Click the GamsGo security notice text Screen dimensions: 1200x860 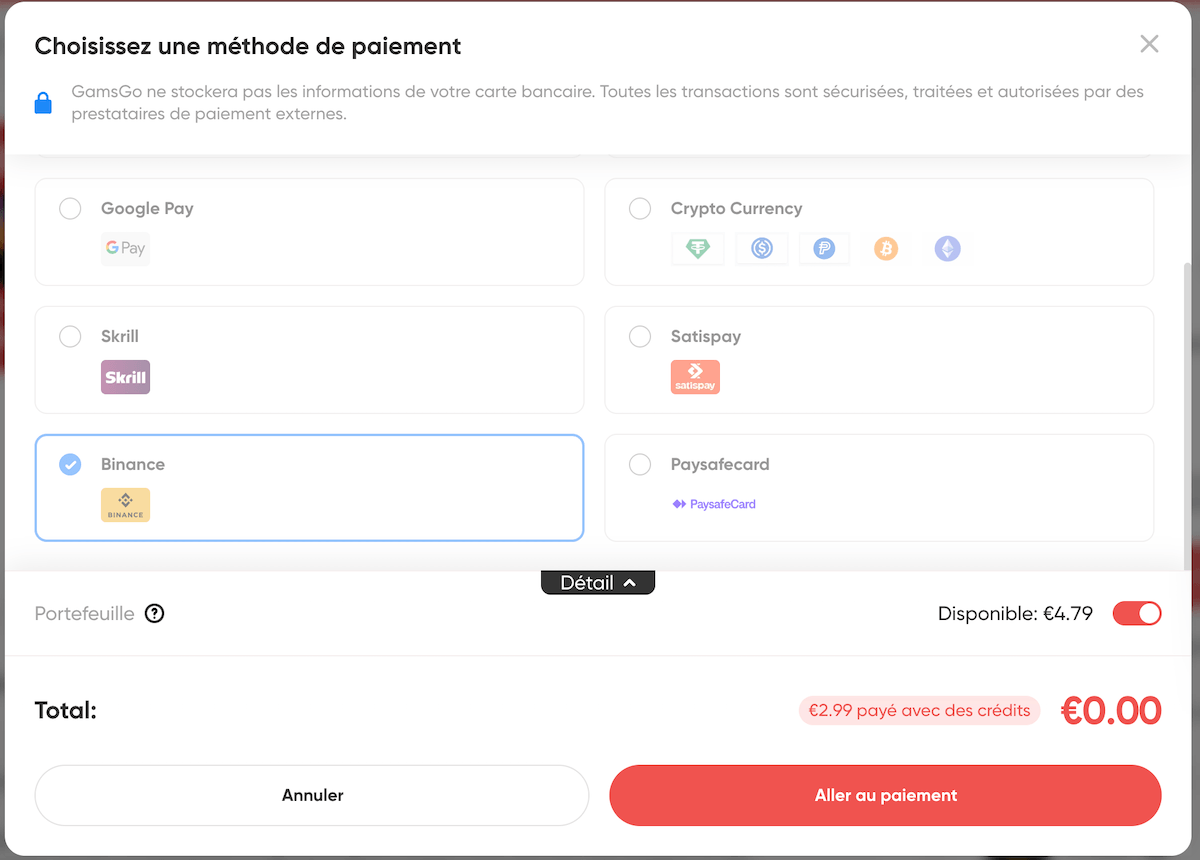608,102
